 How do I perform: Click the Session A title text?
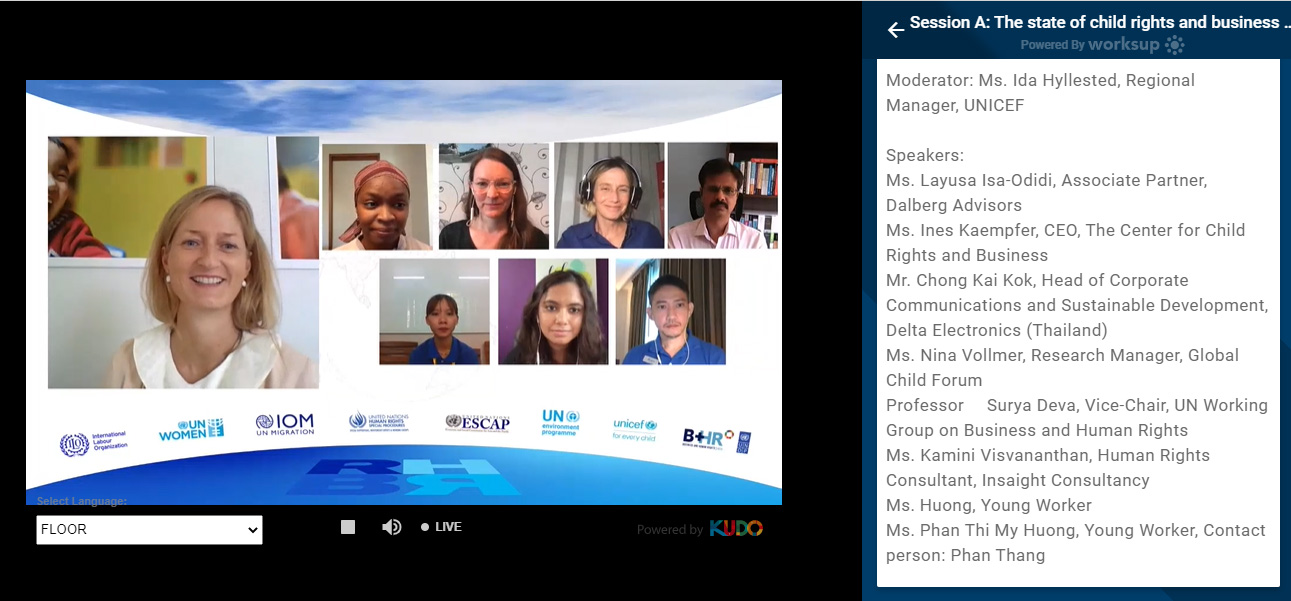click(1094, 22)
